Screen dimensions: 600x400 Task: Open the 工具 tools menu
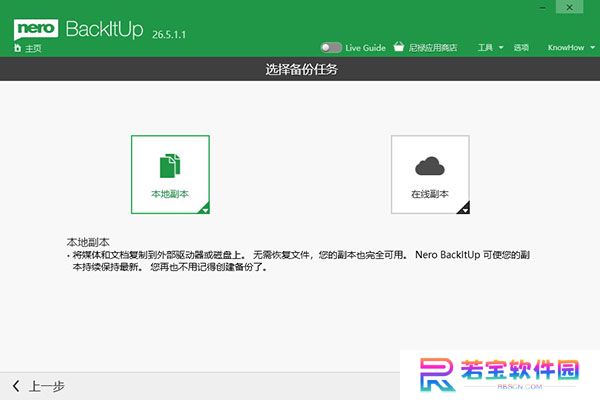coord(485,48)
